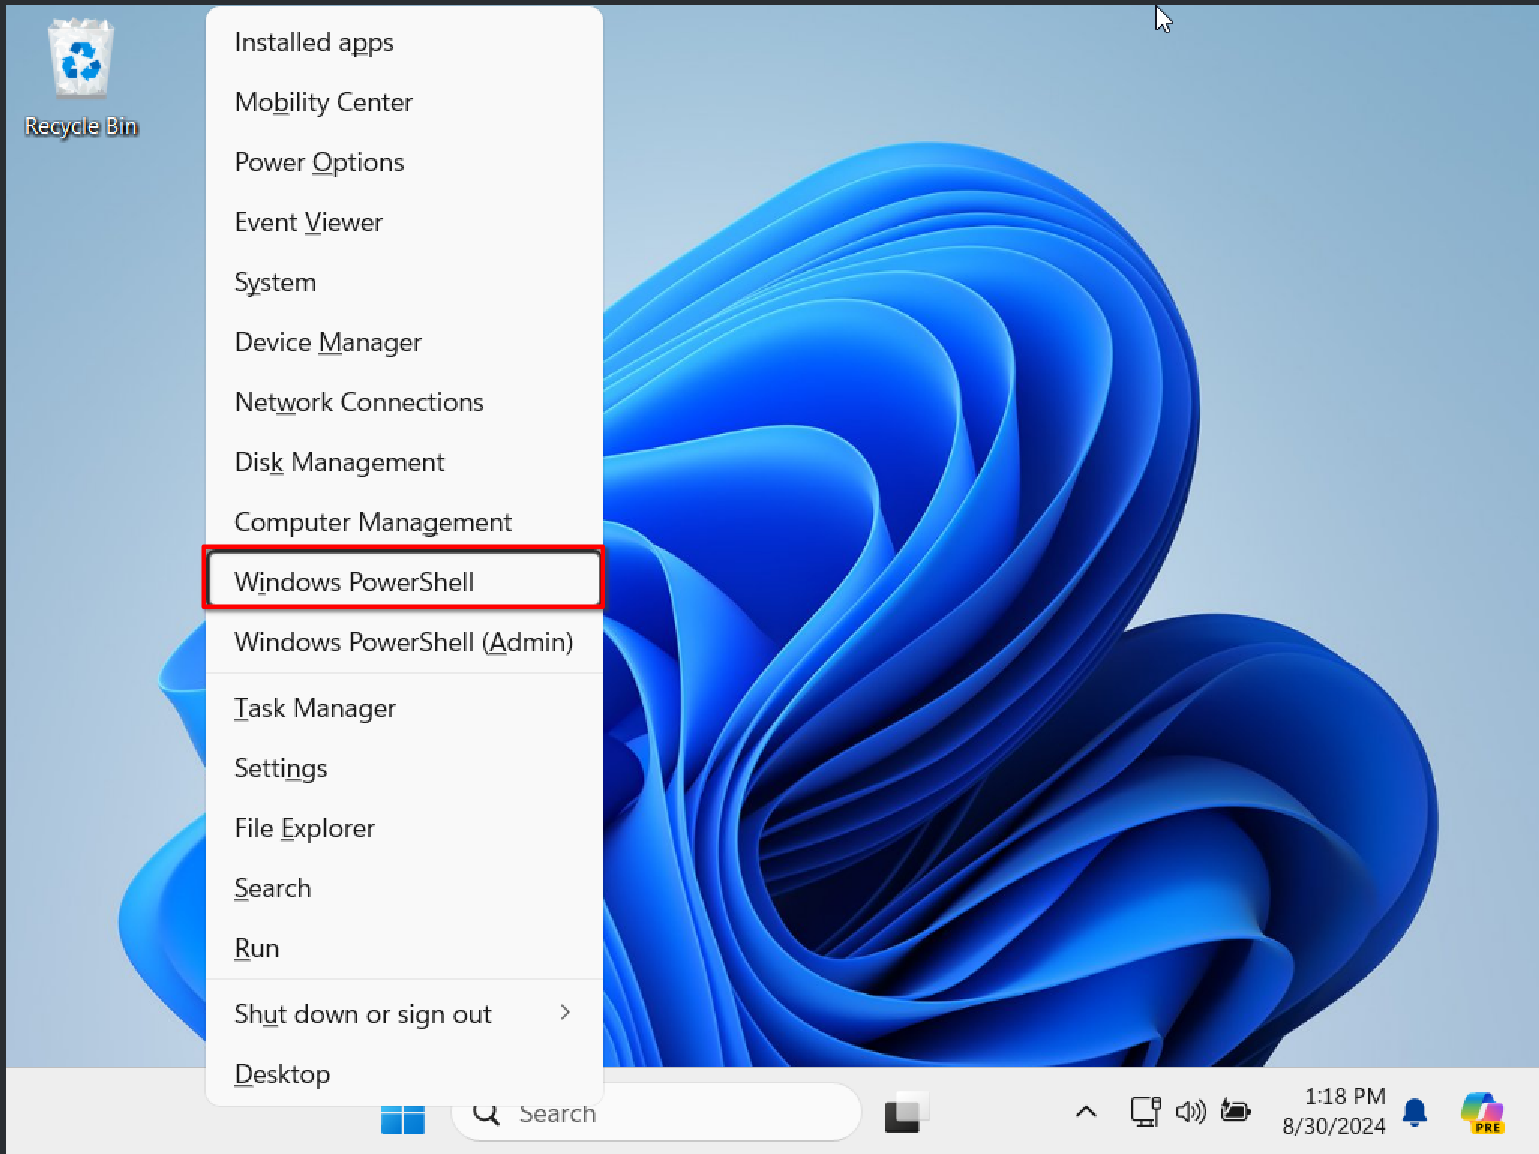Click the network status tray icon
This screenshot has width=1539, height=1154.
click(1144, 1112)
